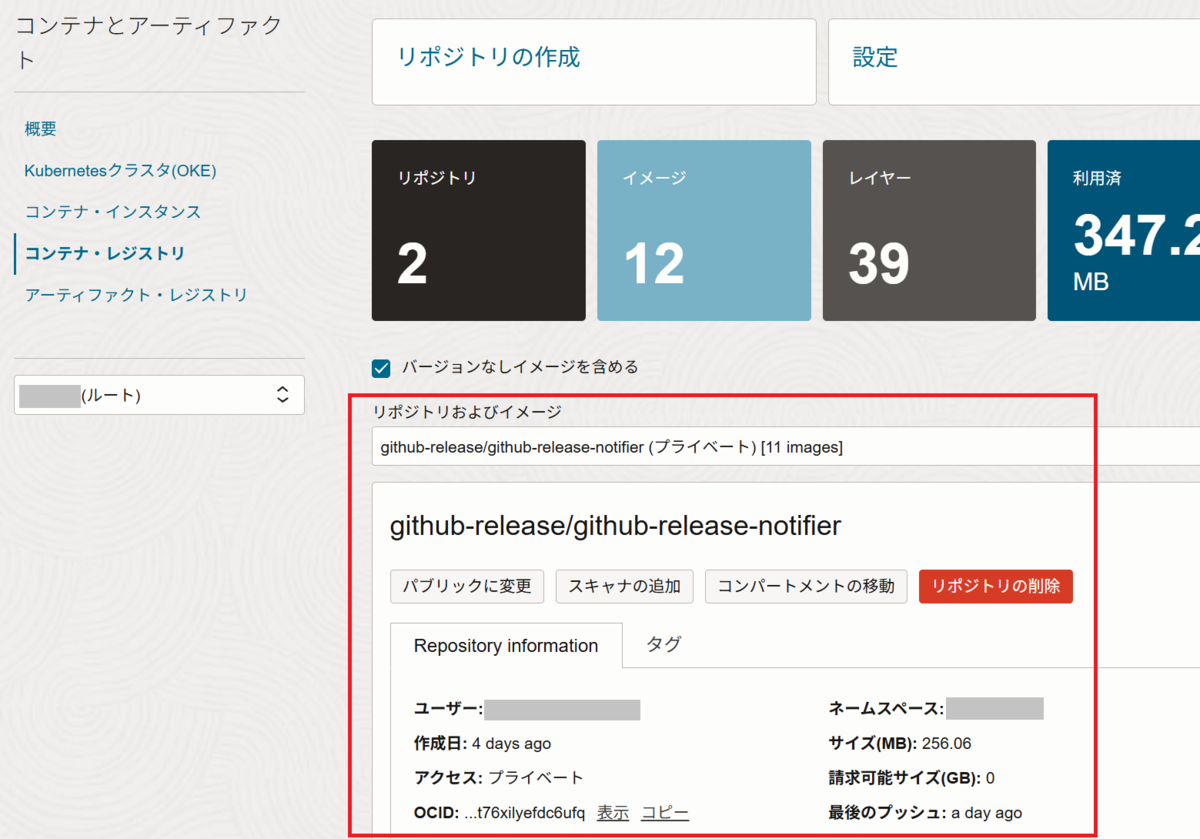The image size is (1200, 839).
Task: Uncheck バージョンなしイメージを含める checkbox
Action: (381, 368)
